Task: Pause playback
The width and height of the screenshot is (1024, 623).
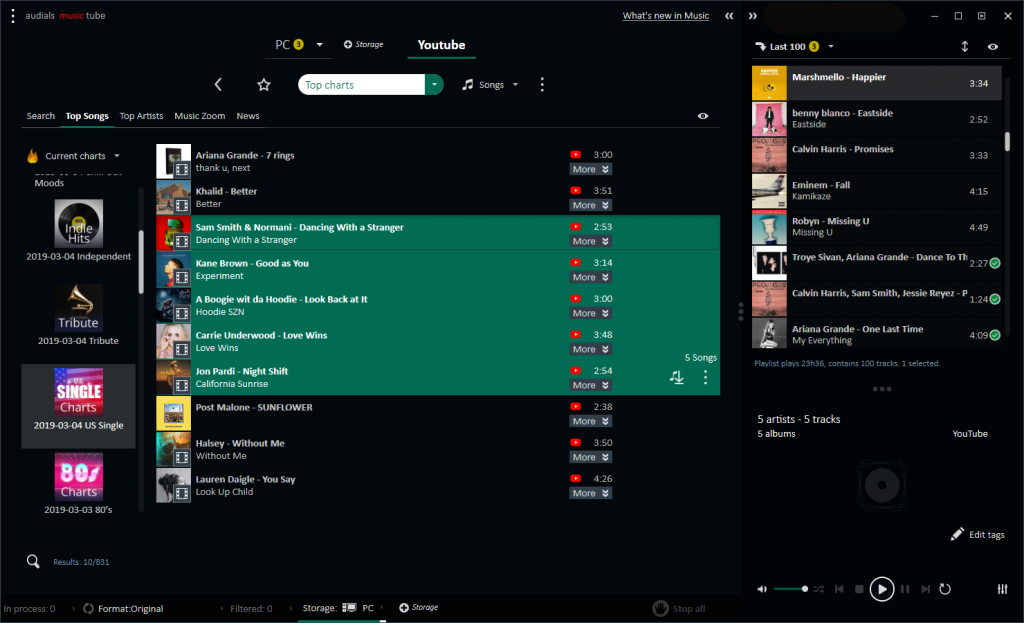Action: coord(904,589)
